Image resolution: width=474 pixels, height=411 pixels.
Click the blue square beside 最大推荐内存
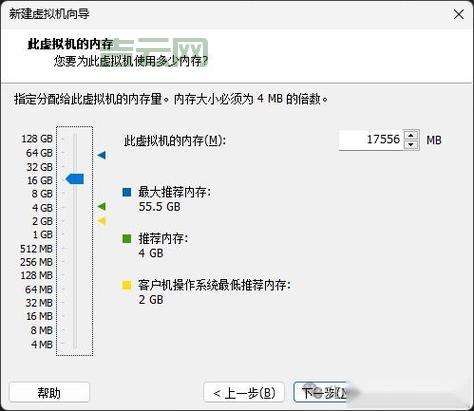(127, 192)
